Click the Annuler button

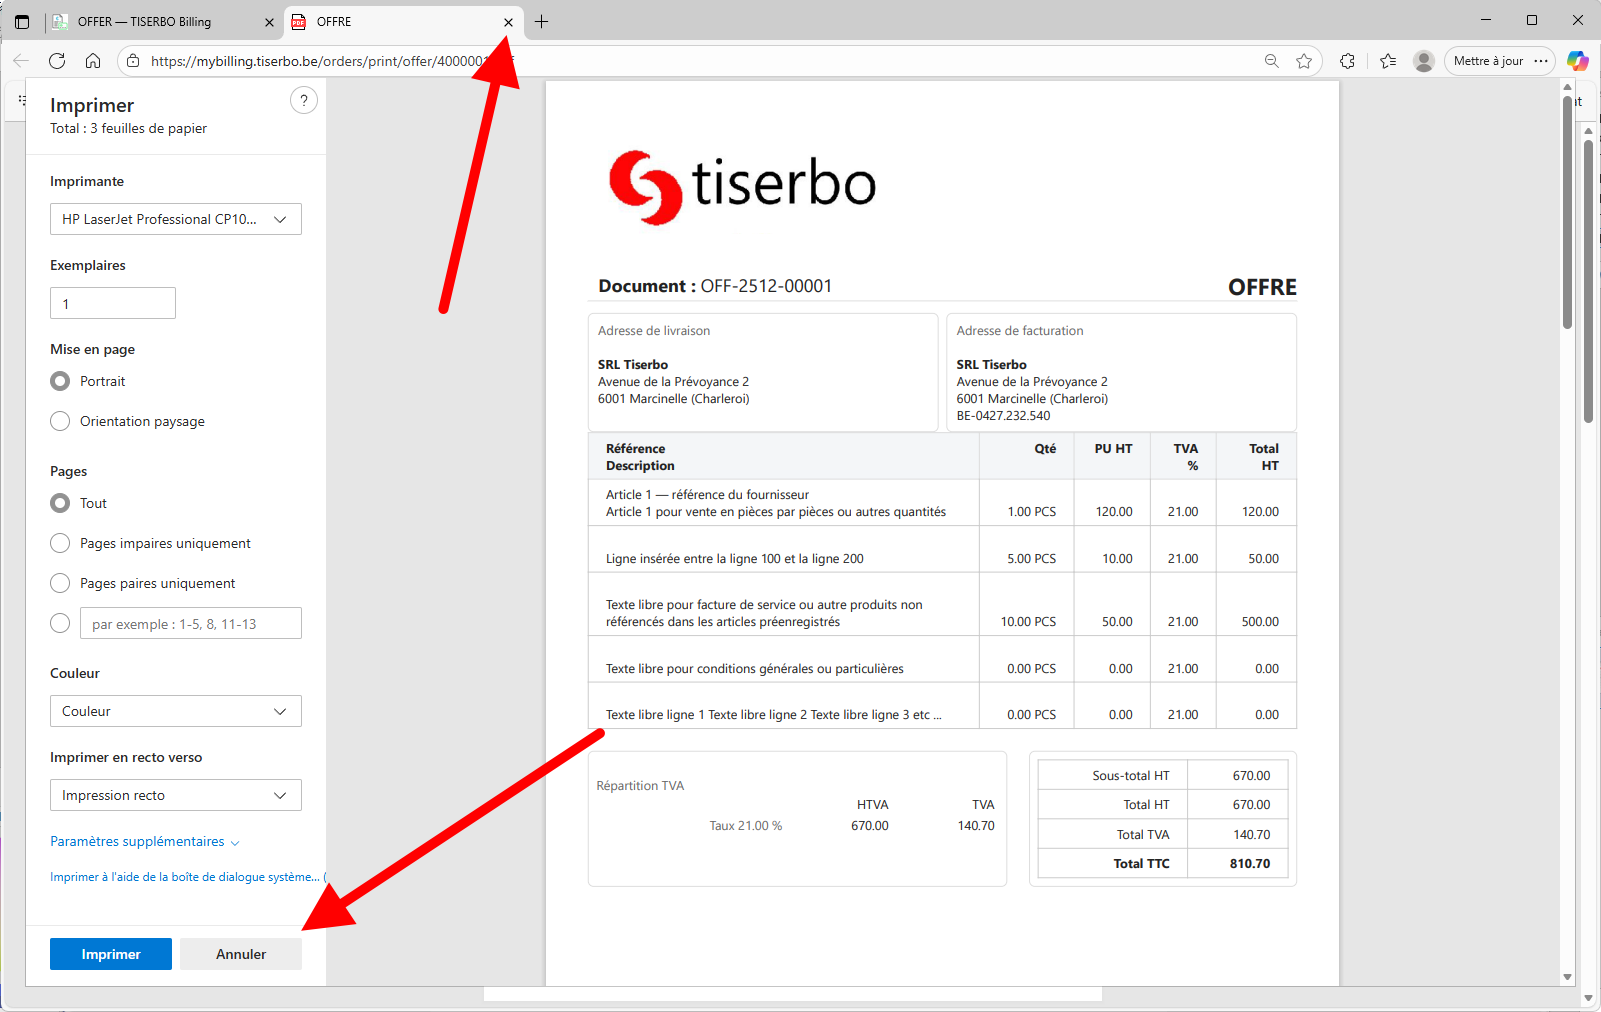(241, 954)
